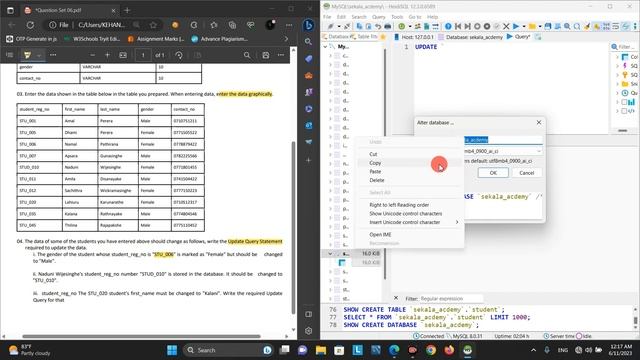Viewport: 640px width, 360px height.
Task: Open HeidiSQL Edit menu
Action: [341, 17]
